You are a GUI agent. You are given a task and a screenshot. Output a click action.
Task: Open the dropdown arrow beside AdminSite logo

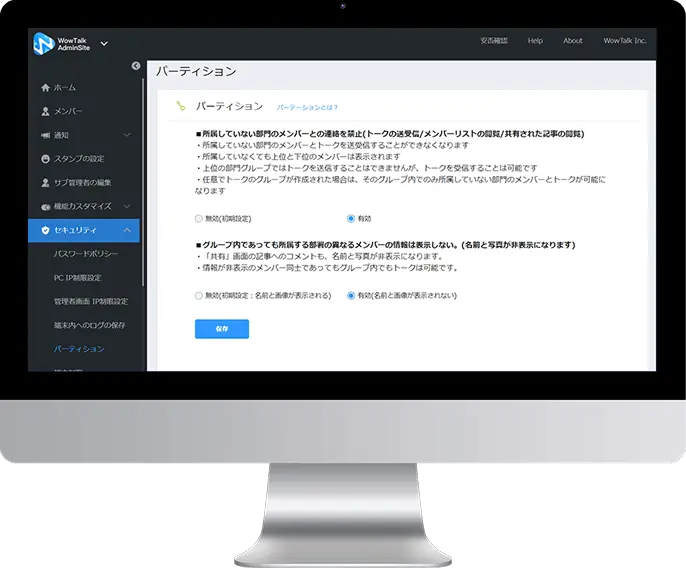coord(104,44)
